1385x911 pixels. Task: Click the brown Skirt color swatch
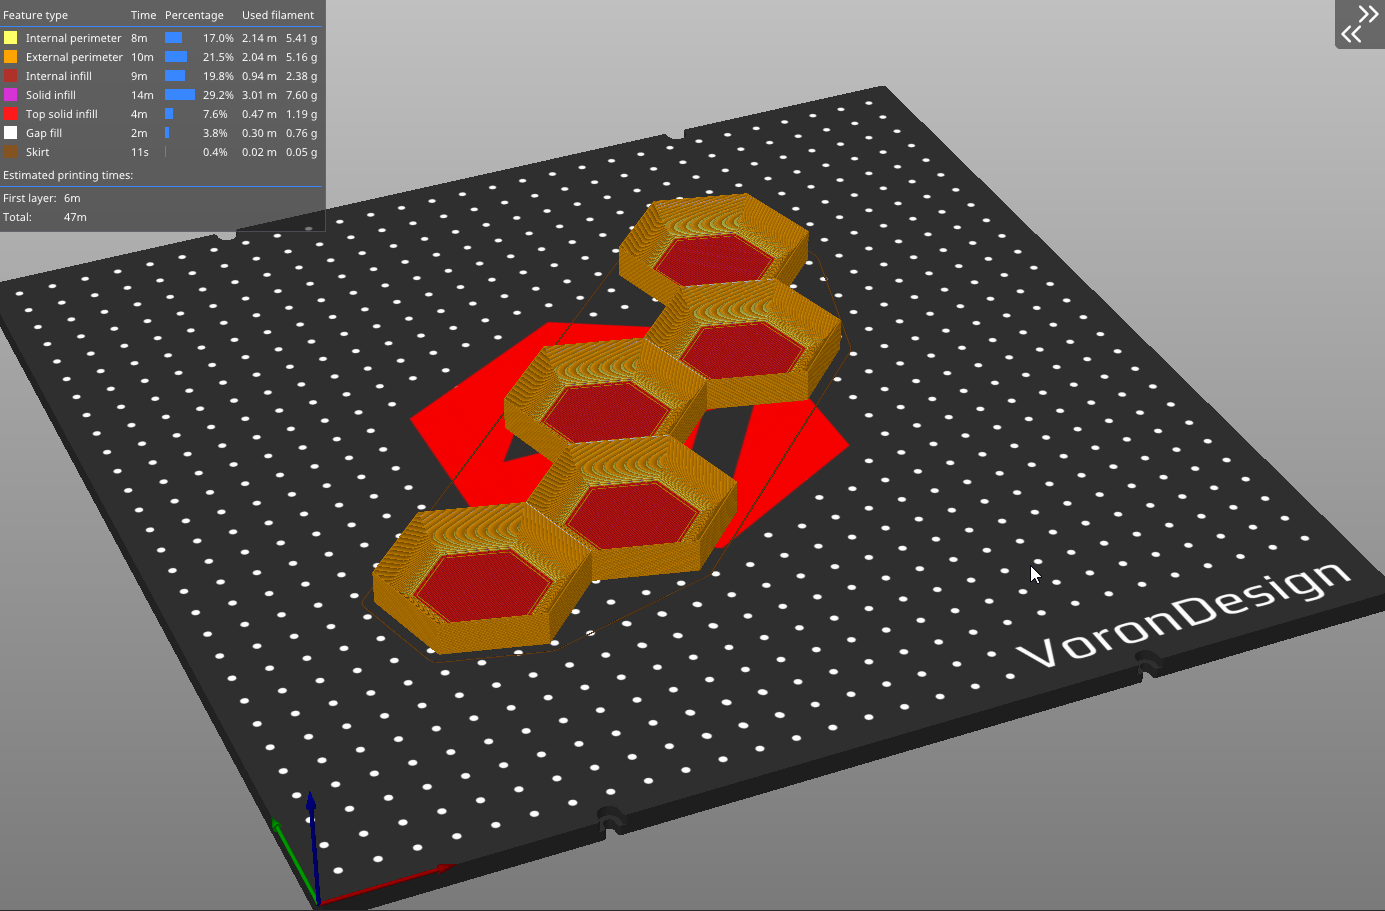[11, 152]
